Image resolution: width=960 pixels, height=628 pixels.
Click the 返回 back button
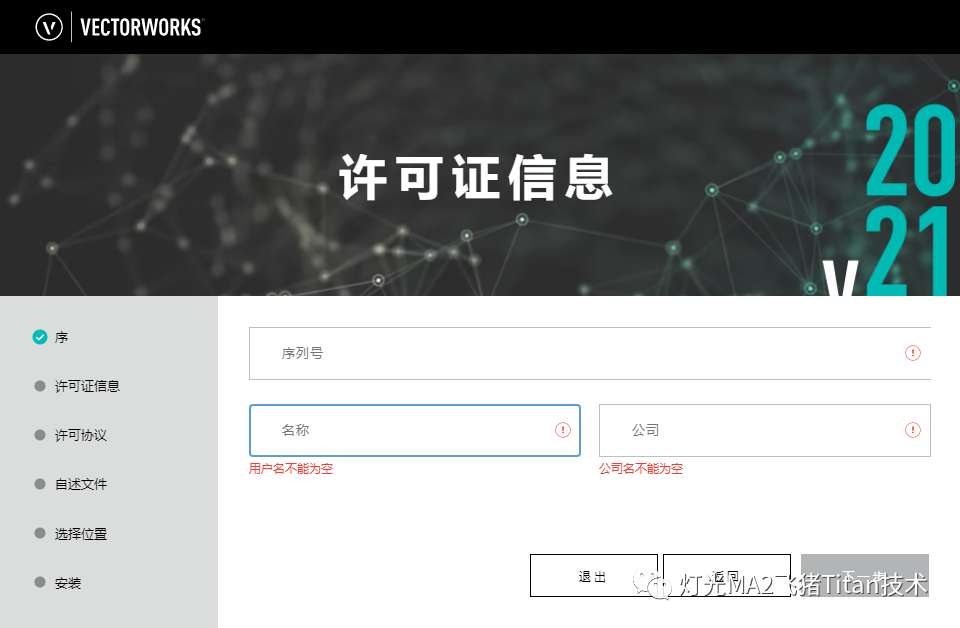pyautogui.click(x=727, y=575)
